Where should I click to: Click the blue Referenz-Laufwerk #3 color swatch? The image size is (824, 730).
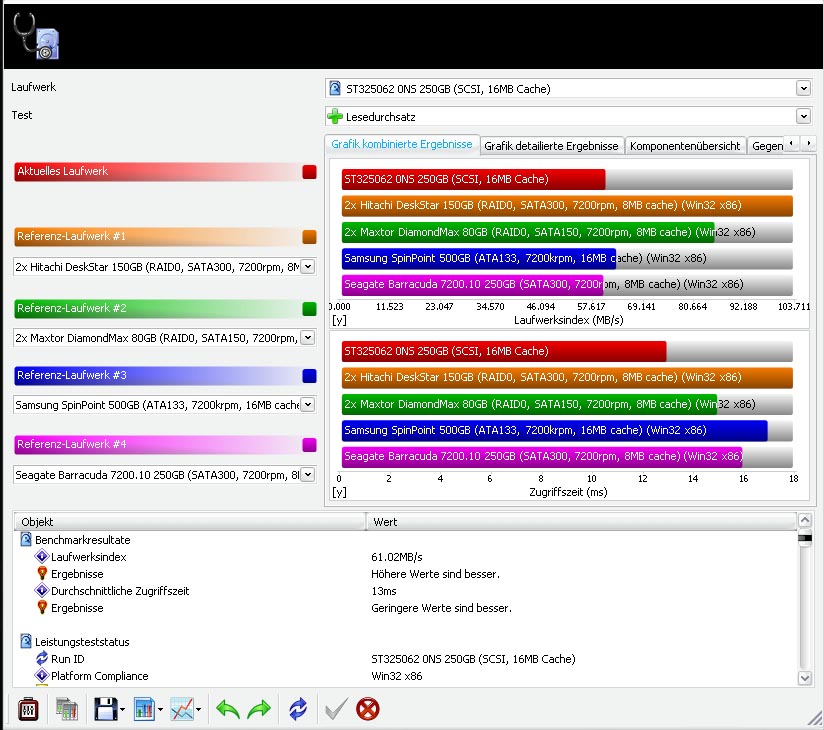(310, 376)
